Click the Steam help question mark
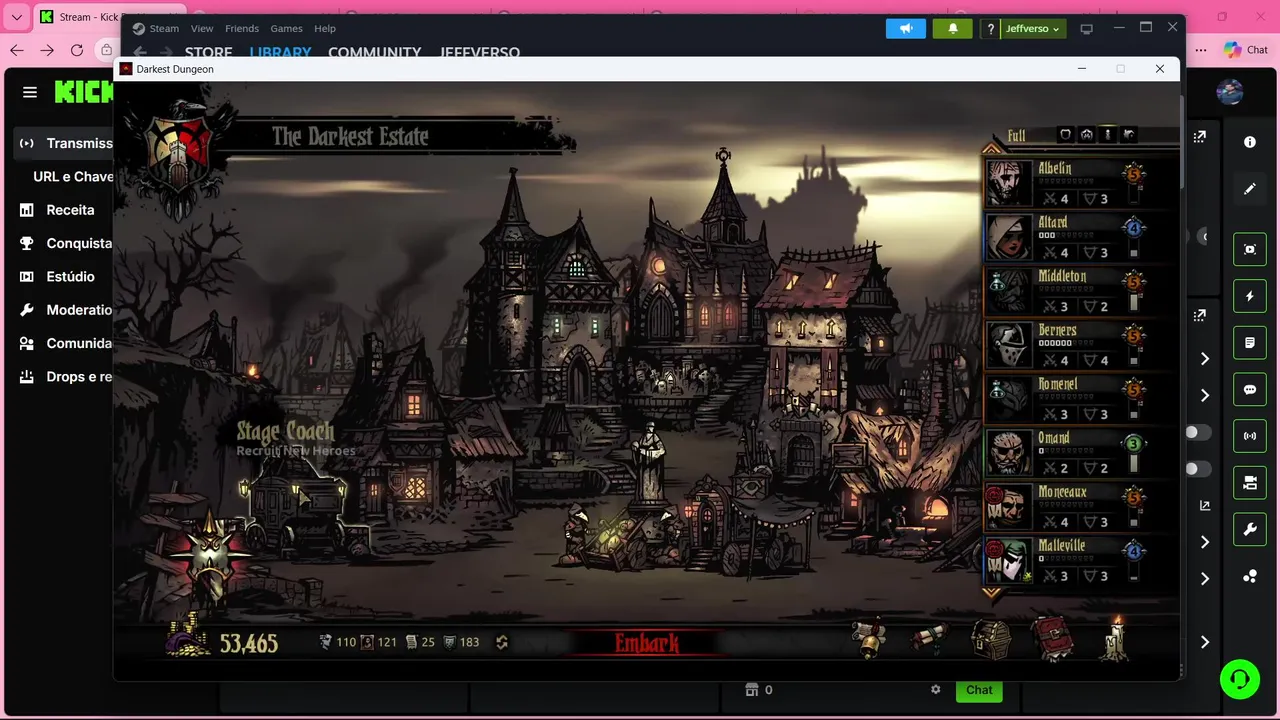This screenshot has height=720, width=1280. pos(991,29)
